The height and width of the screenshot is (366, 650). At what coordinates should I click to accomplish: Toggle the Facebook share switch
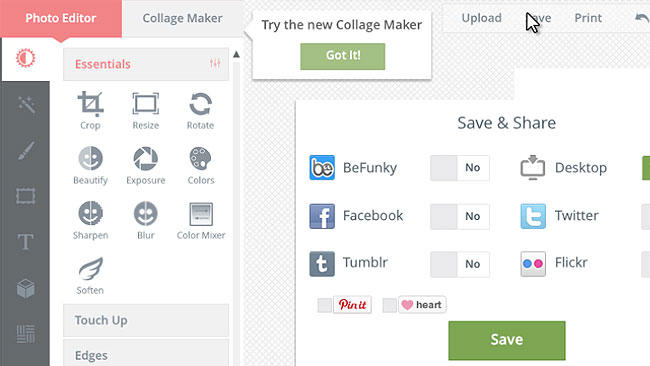pos(460,216)
